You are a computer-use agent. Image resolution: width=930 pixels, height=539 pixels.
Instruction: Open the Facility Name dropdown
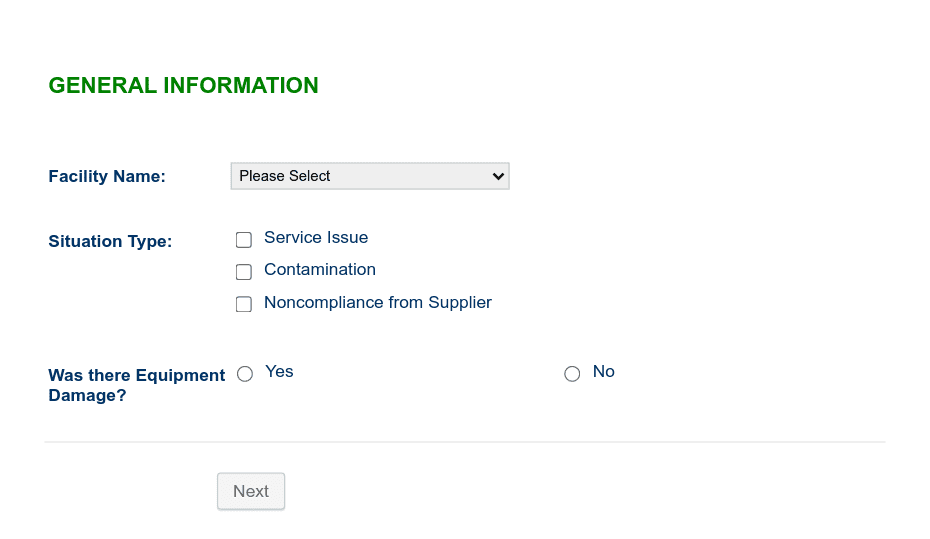pyautogui.click(x=369, y=176)
